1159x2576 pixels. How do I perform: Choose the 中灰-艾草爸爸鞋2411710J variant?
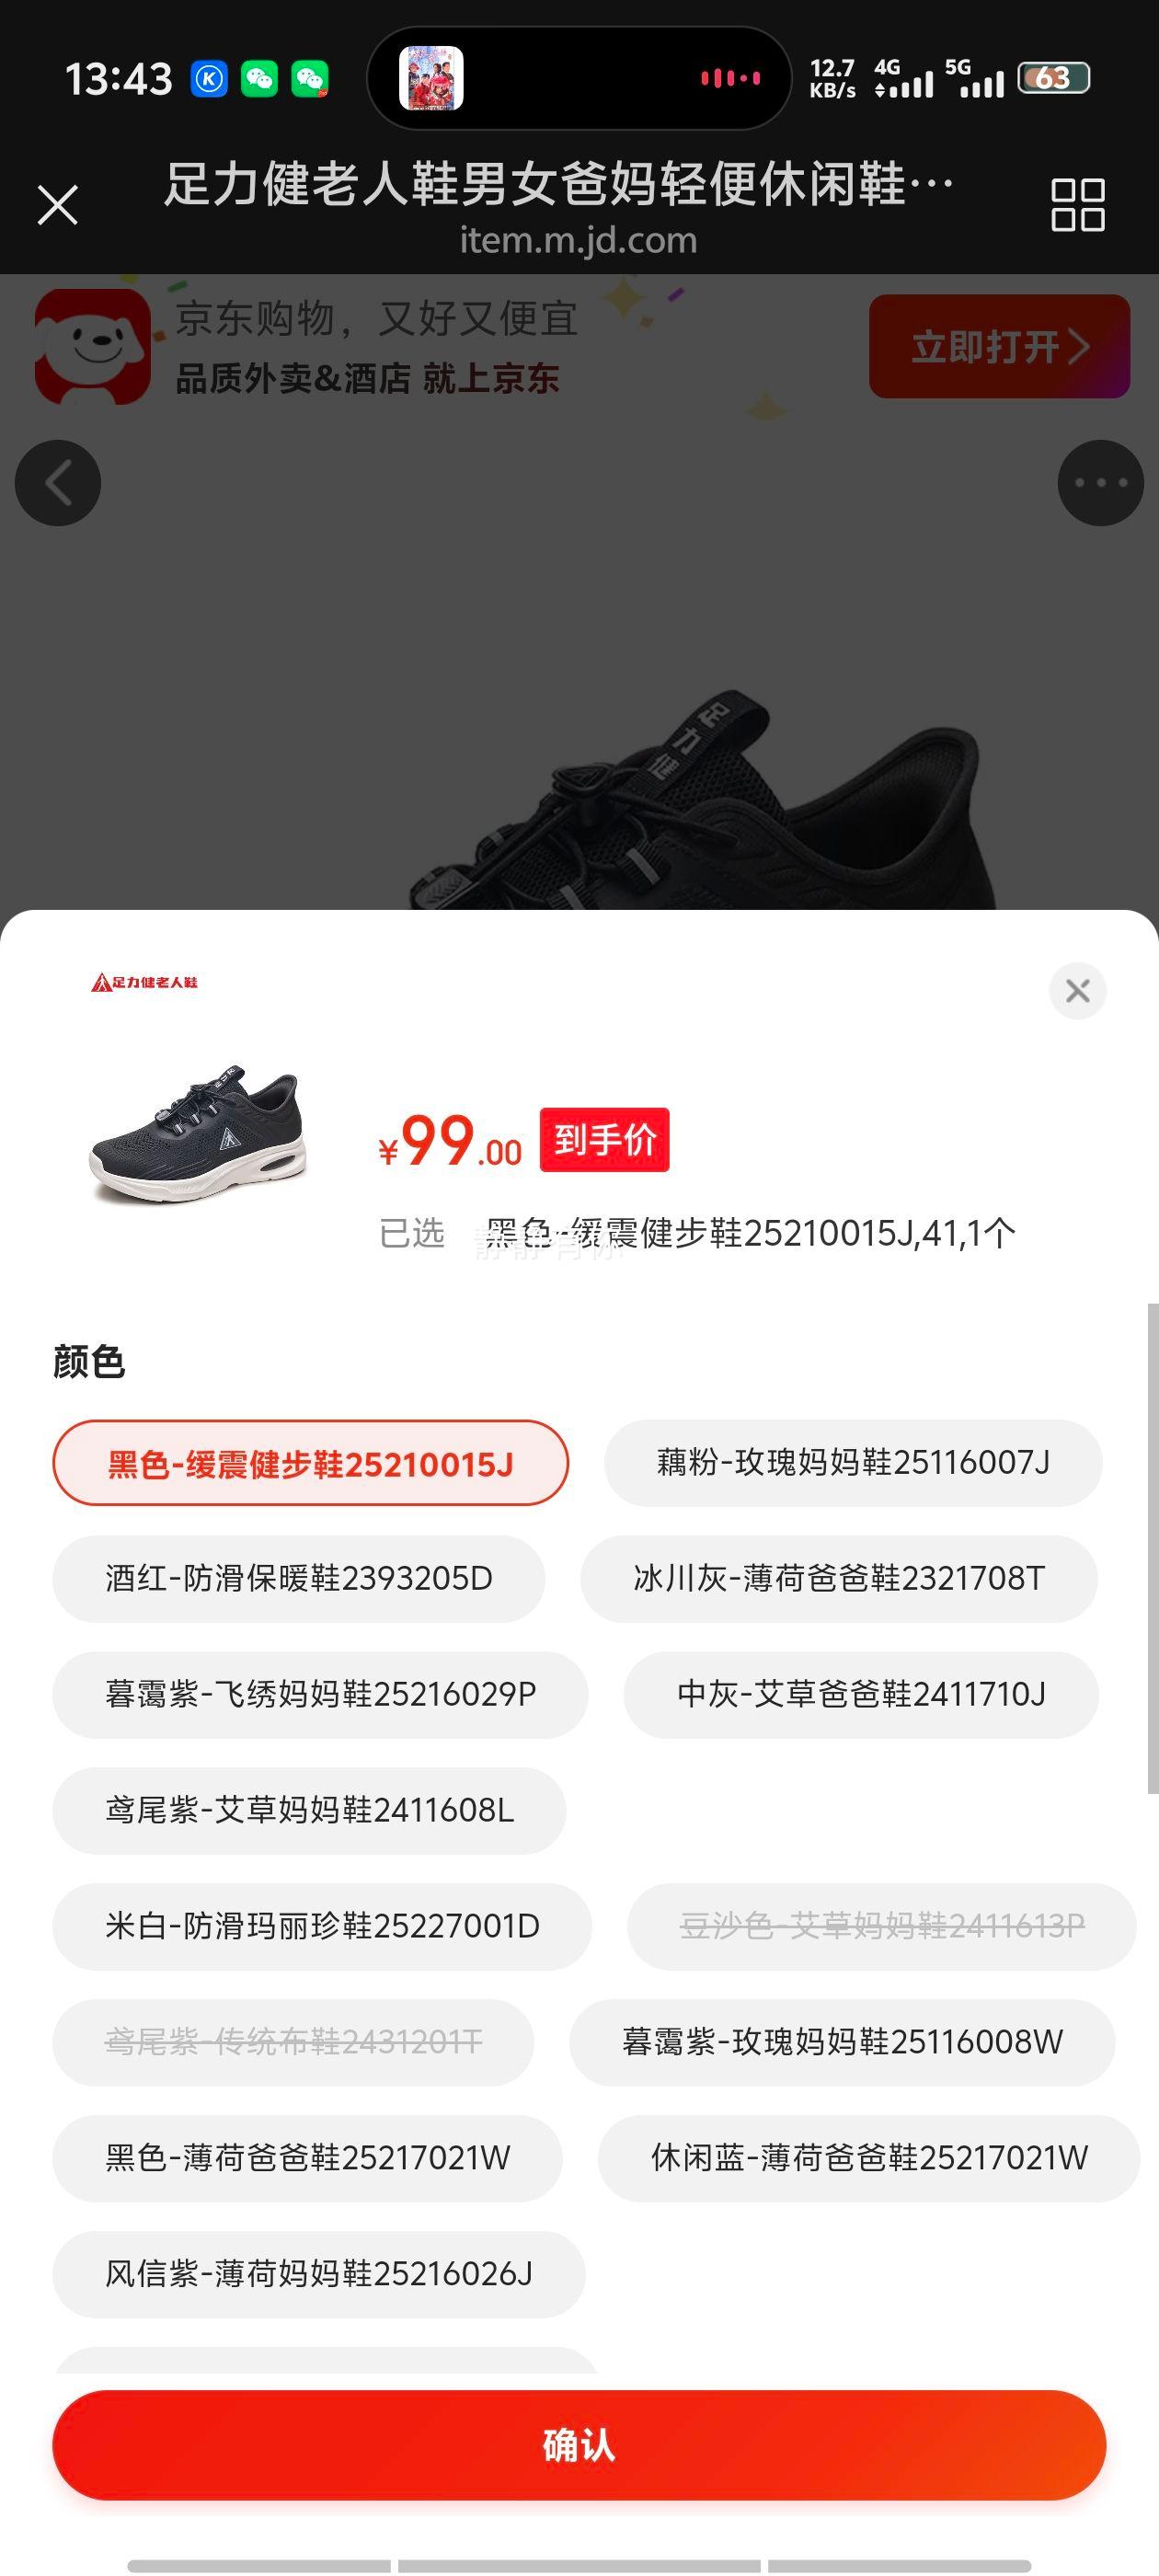coord(861,1695)
